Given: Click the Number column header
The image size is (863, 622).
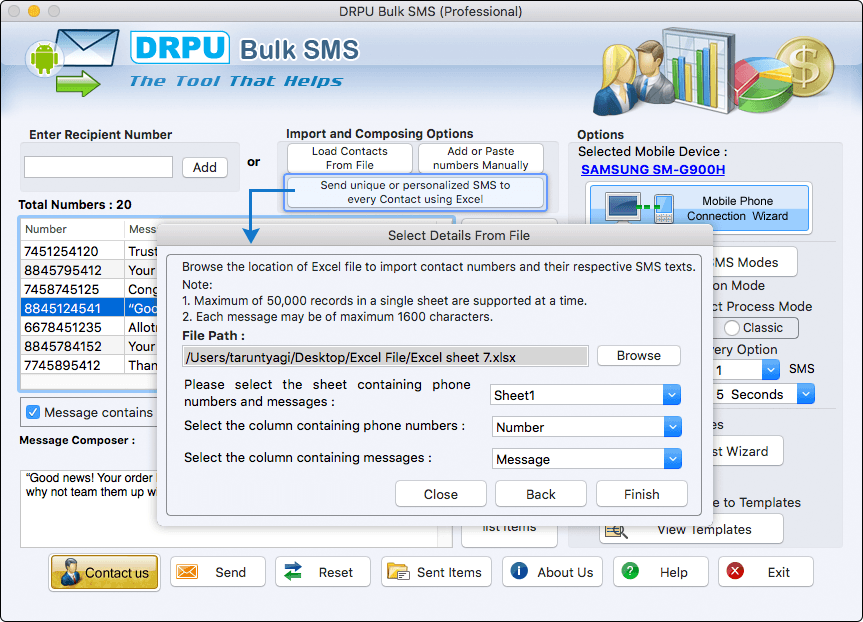Looking at the screenshot, I should [x=73, y=230].
